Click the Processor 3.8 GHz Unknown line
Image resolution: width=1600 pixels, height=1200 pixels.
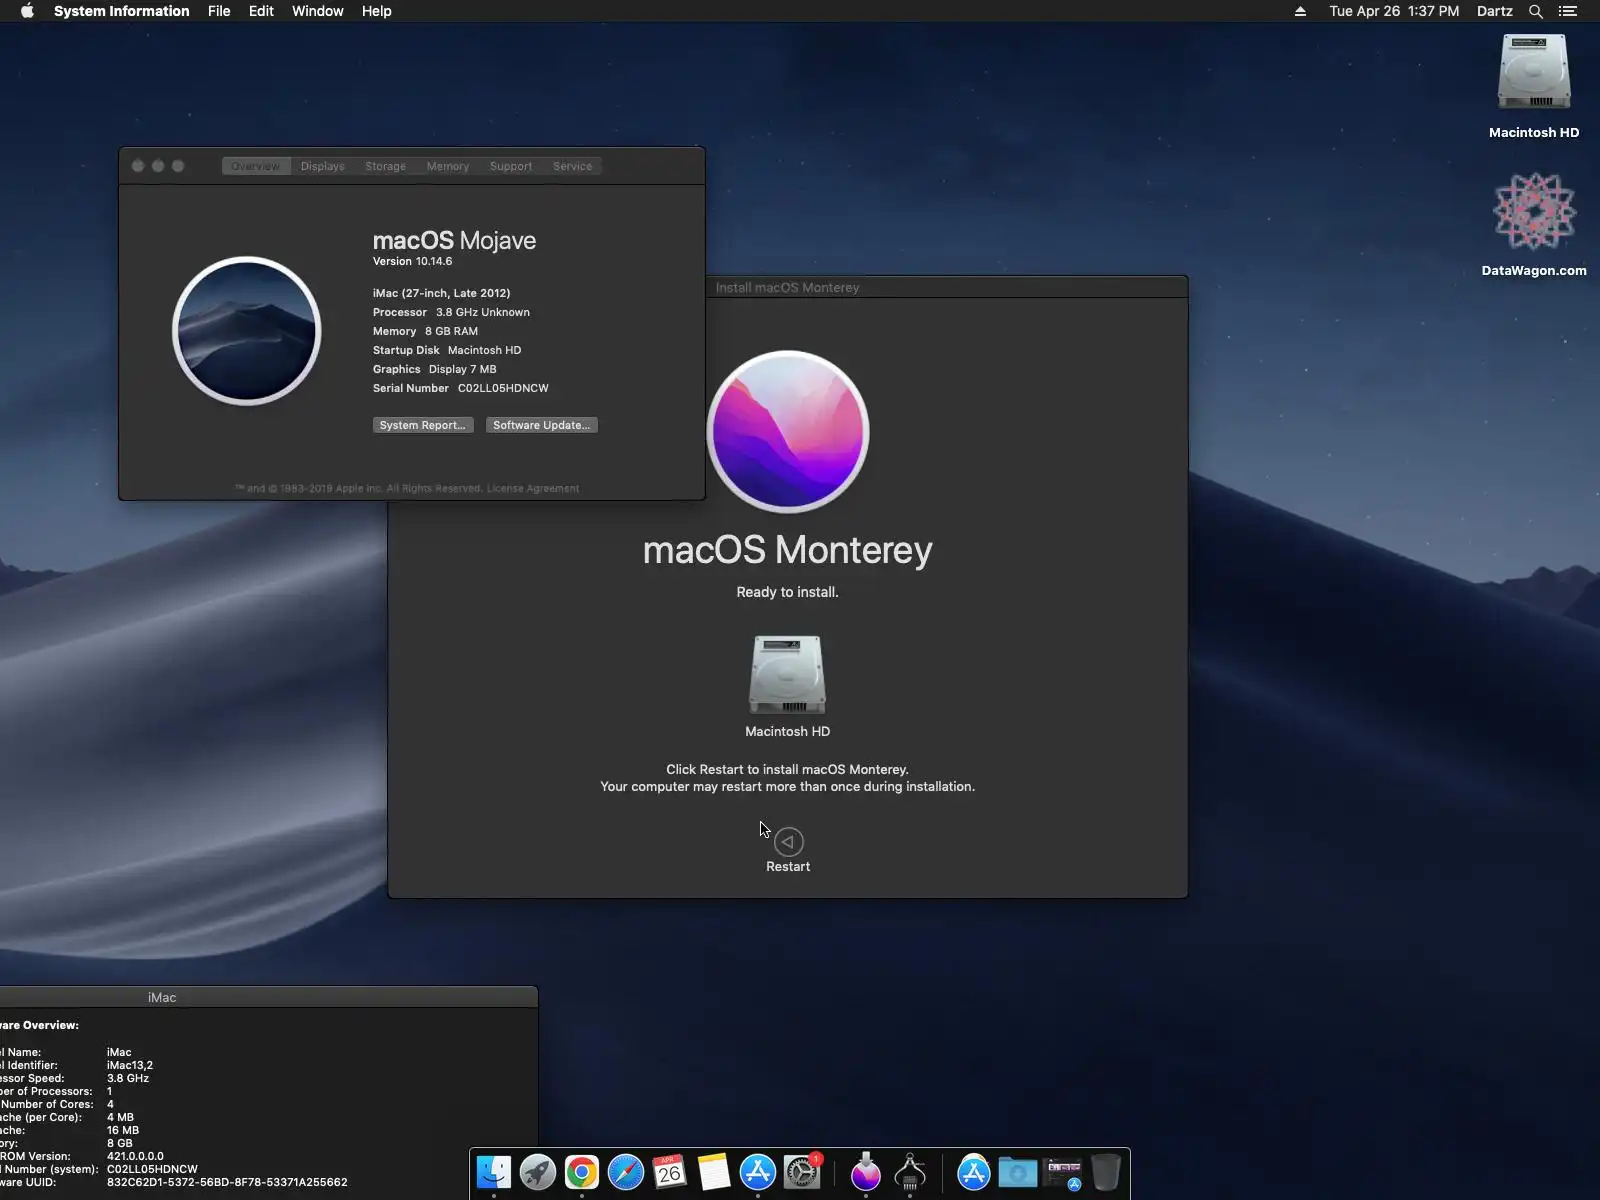[x=451, y=312]
